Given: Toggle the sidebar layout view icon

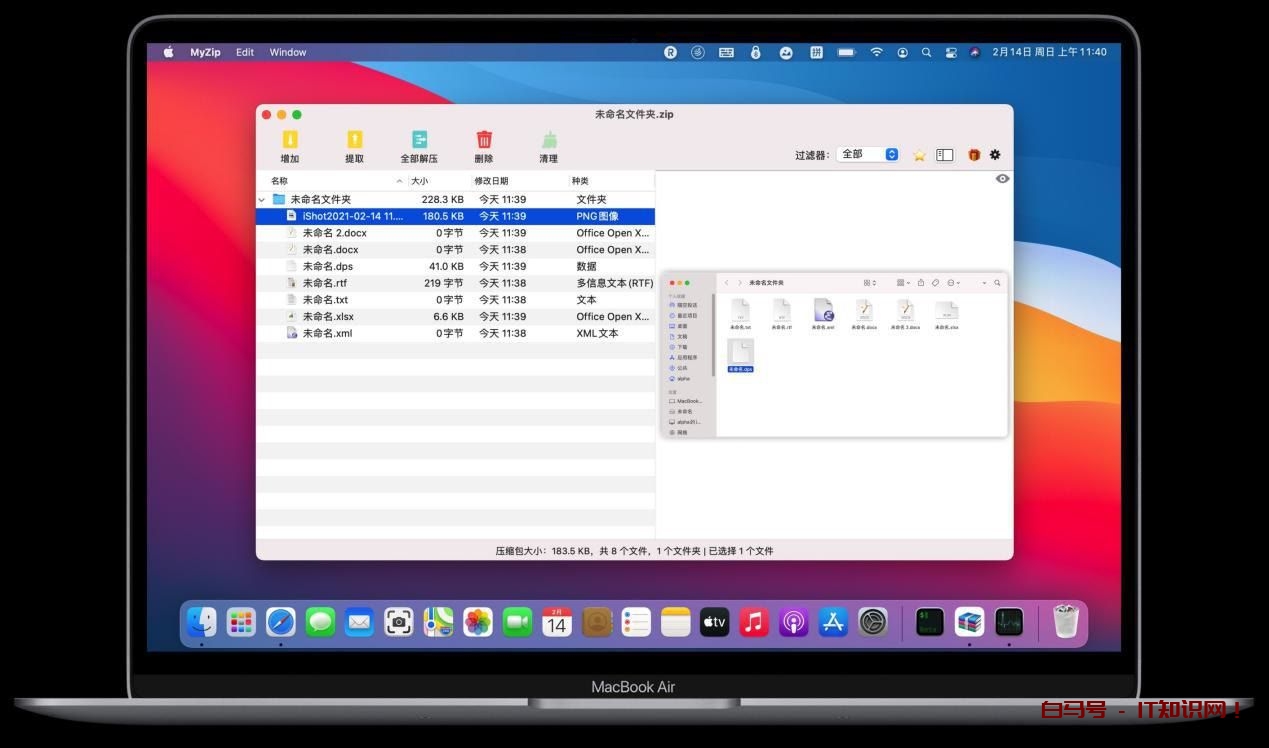Looking at the screenshot, I should [944, 155].
